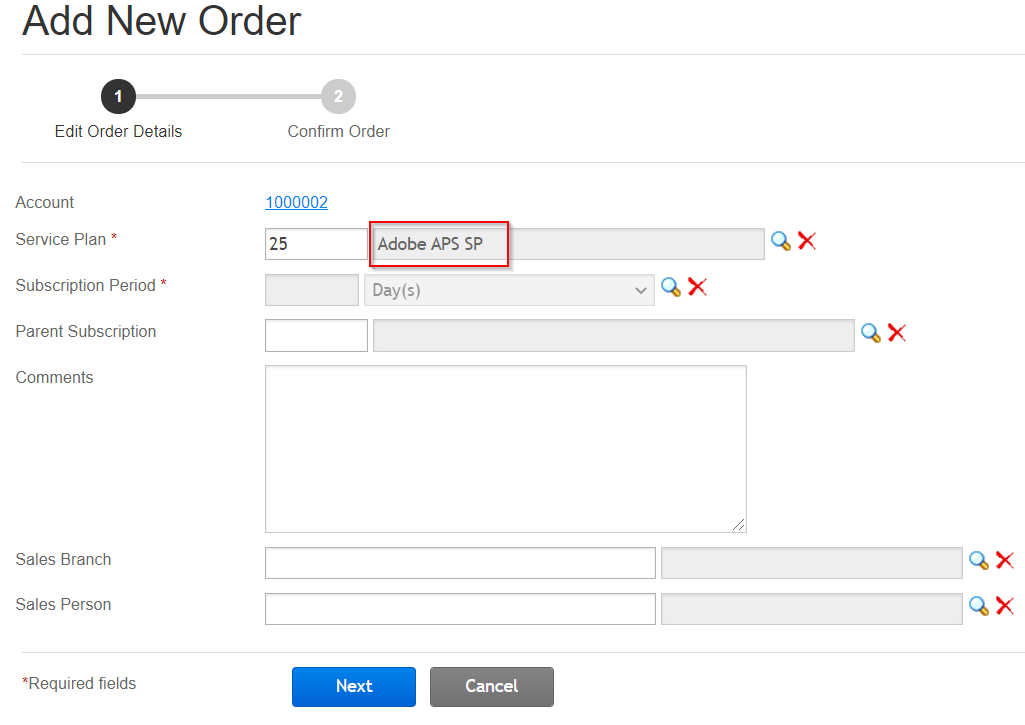Expand the Day(s) period unit dropdown
Viewport: 1025px width, 725px height.
coord(509,290)
